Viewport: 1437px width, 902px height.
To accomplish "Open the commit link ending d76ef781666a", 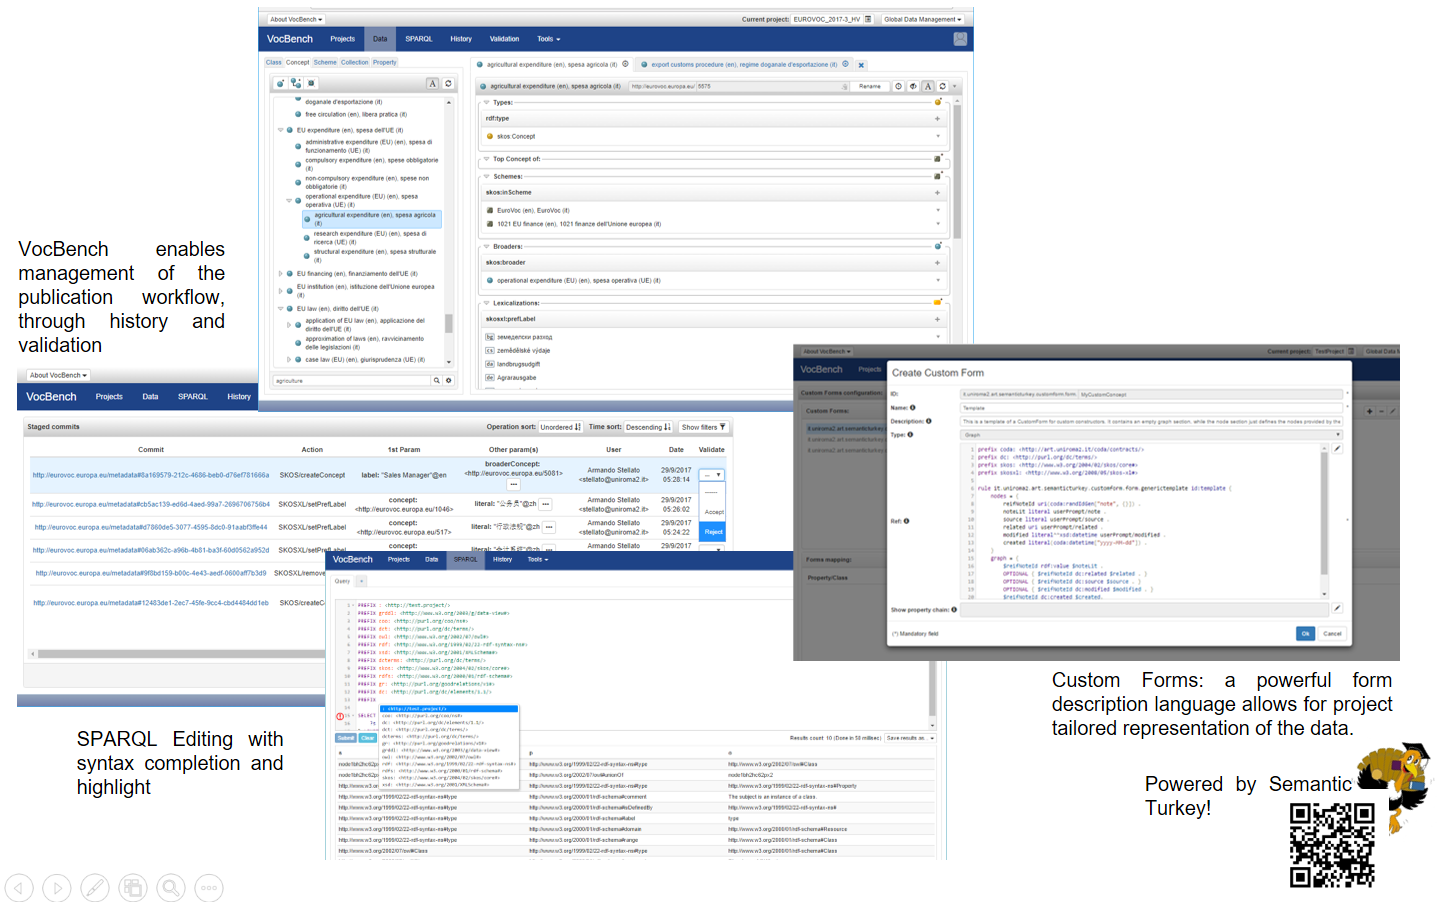I will [x=151, y=475].
